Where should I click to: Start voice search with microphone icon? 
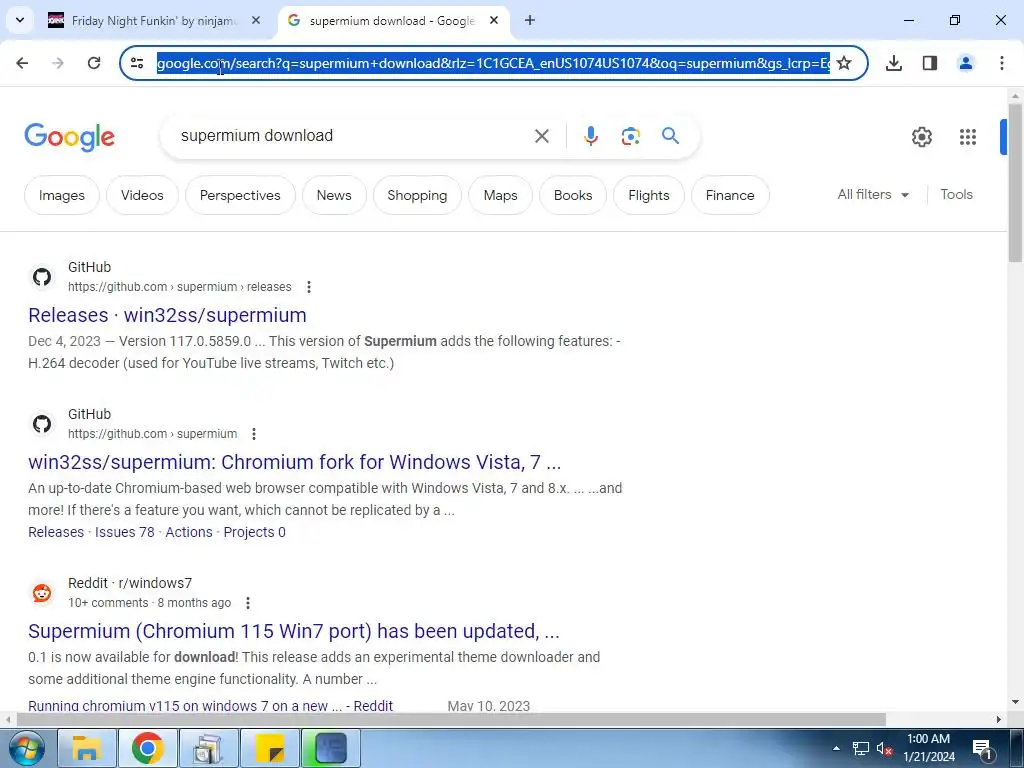590,136
